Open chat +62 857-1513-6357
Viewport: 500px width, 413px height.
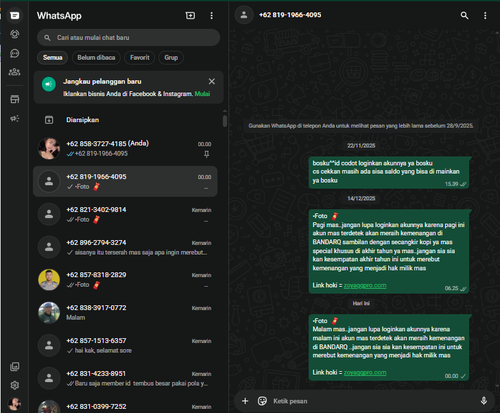[x=125, y=345]
